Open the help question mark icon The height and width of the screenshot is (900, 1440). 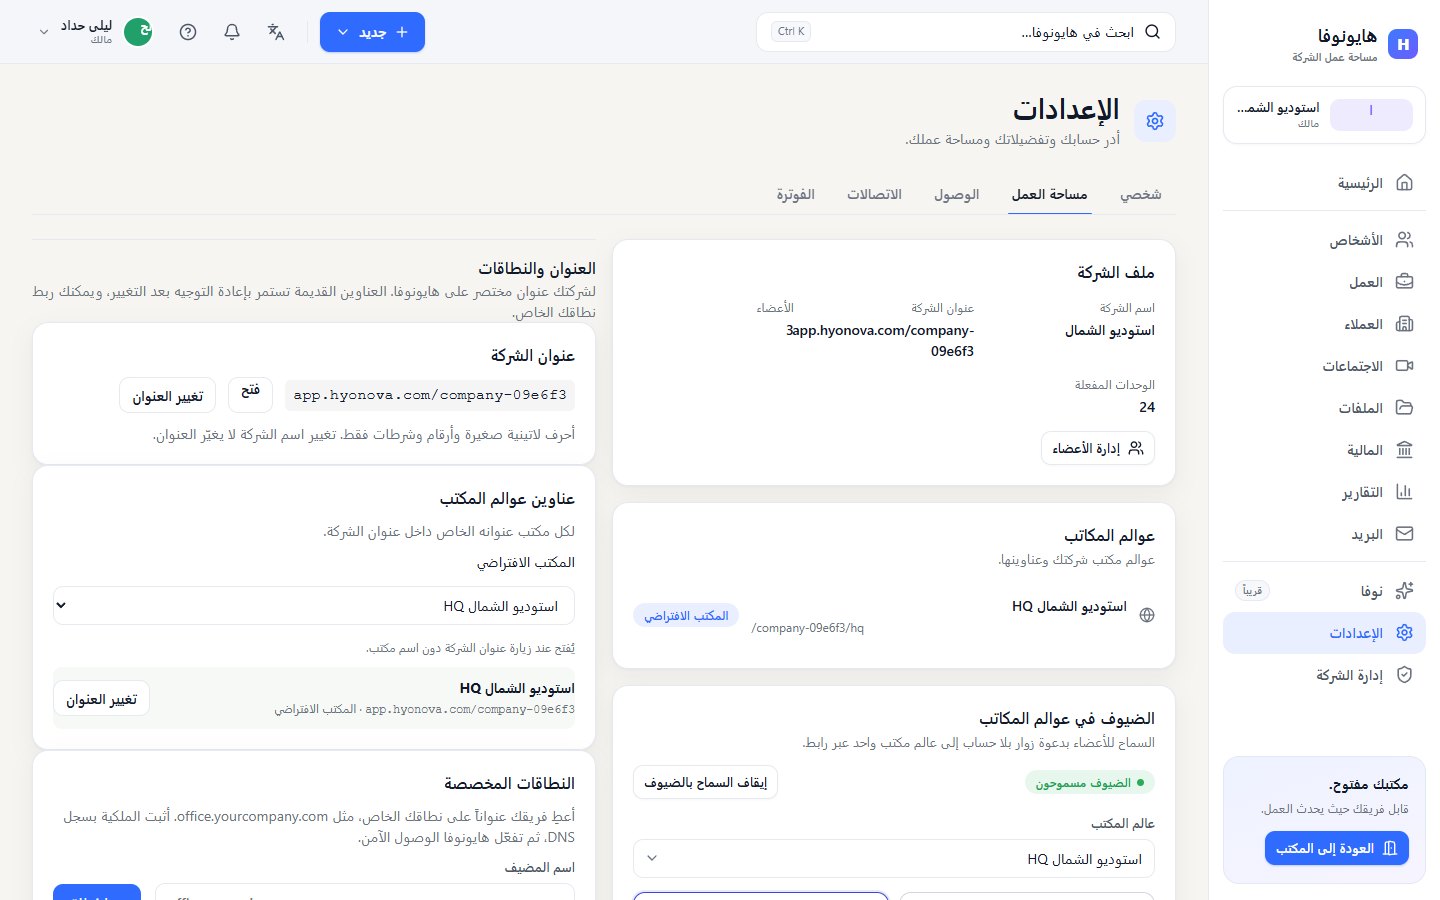point(188,32)
